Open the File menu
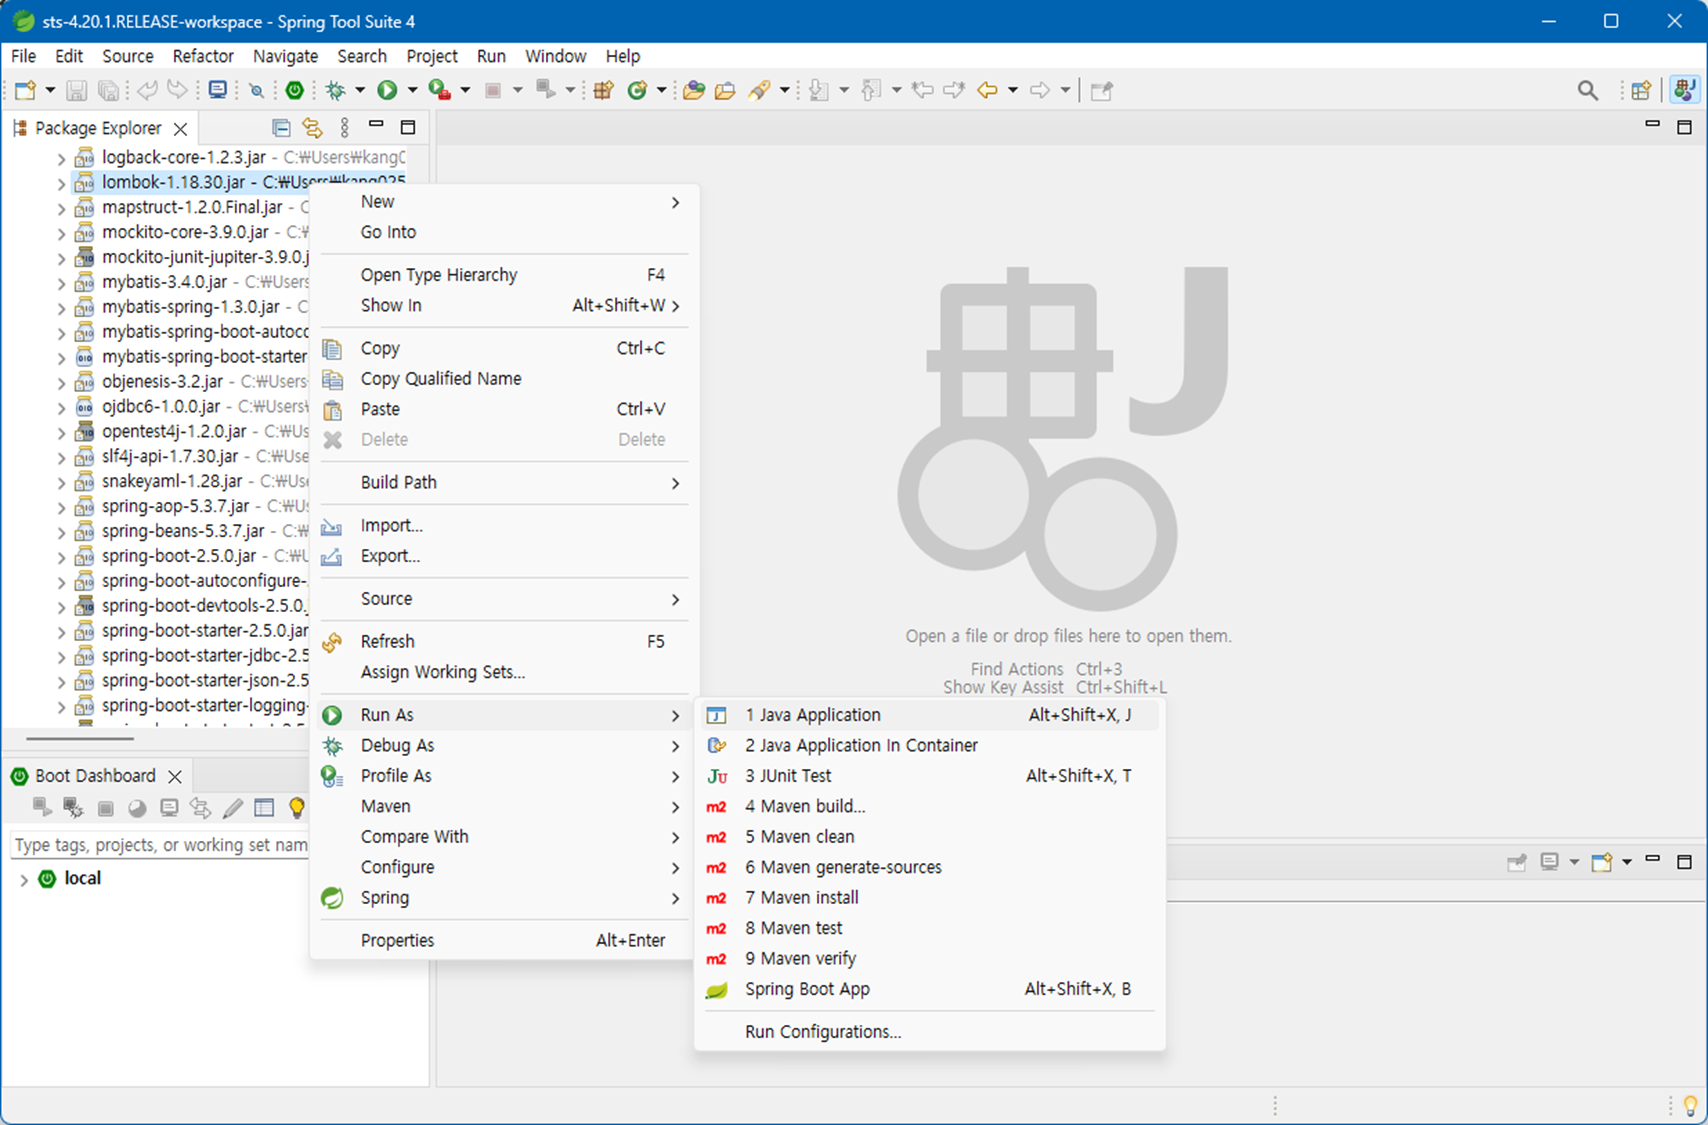 coord(23,56)
